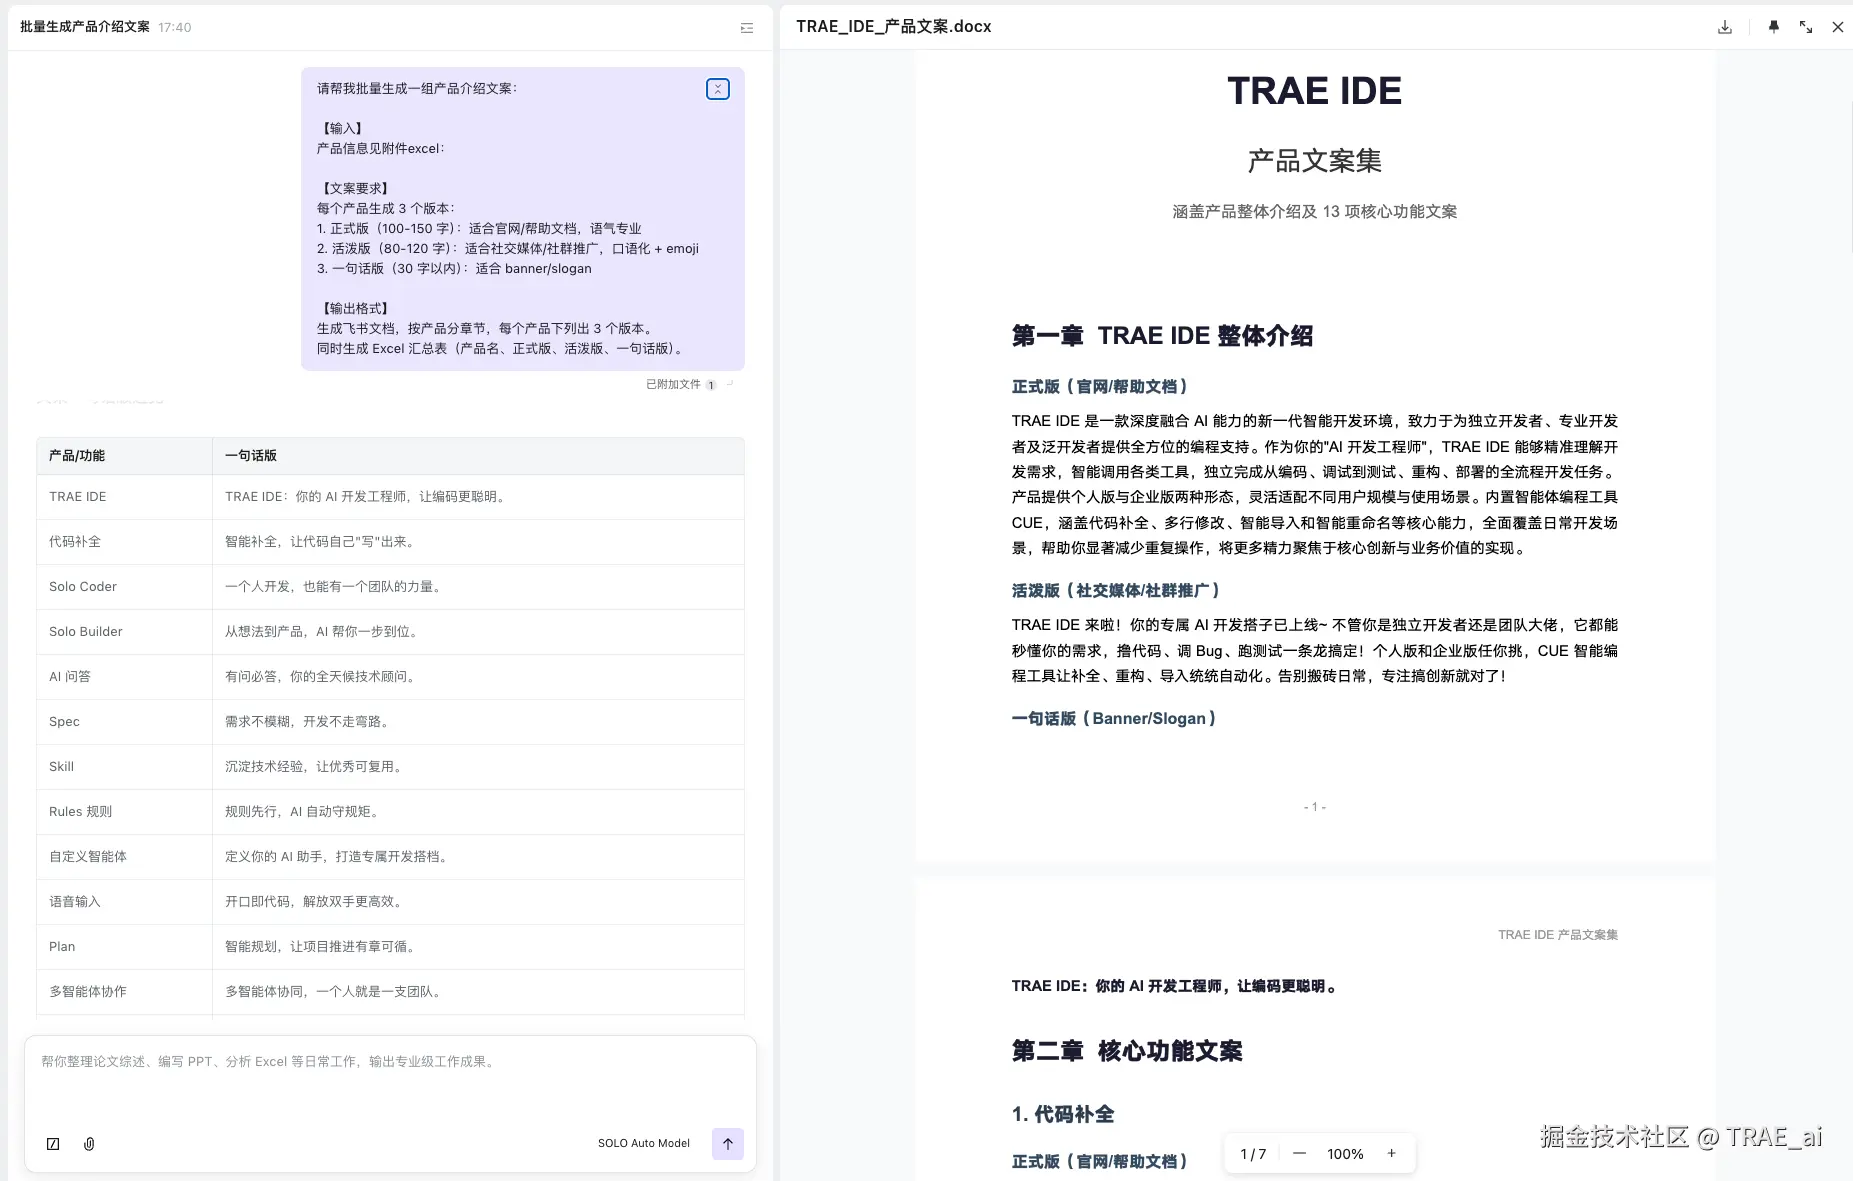Click the send arrow button
The height and width of the screenshot is (1181, 1853).
[x=728, y=1144]
